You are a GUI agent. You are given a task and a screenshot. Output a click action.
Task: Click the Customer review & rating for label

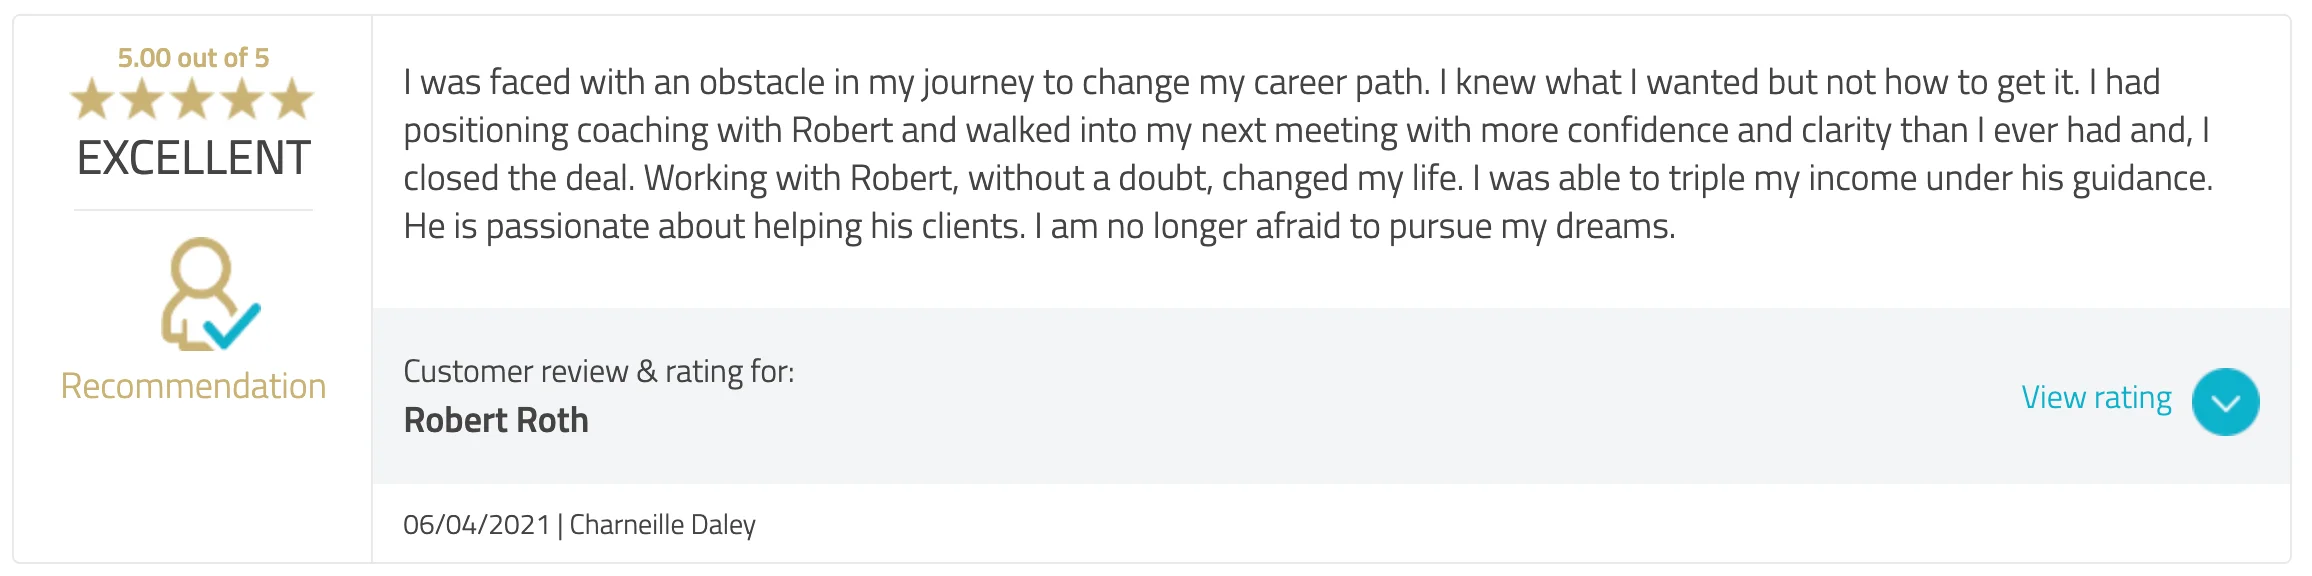click(x=598, y=372)
